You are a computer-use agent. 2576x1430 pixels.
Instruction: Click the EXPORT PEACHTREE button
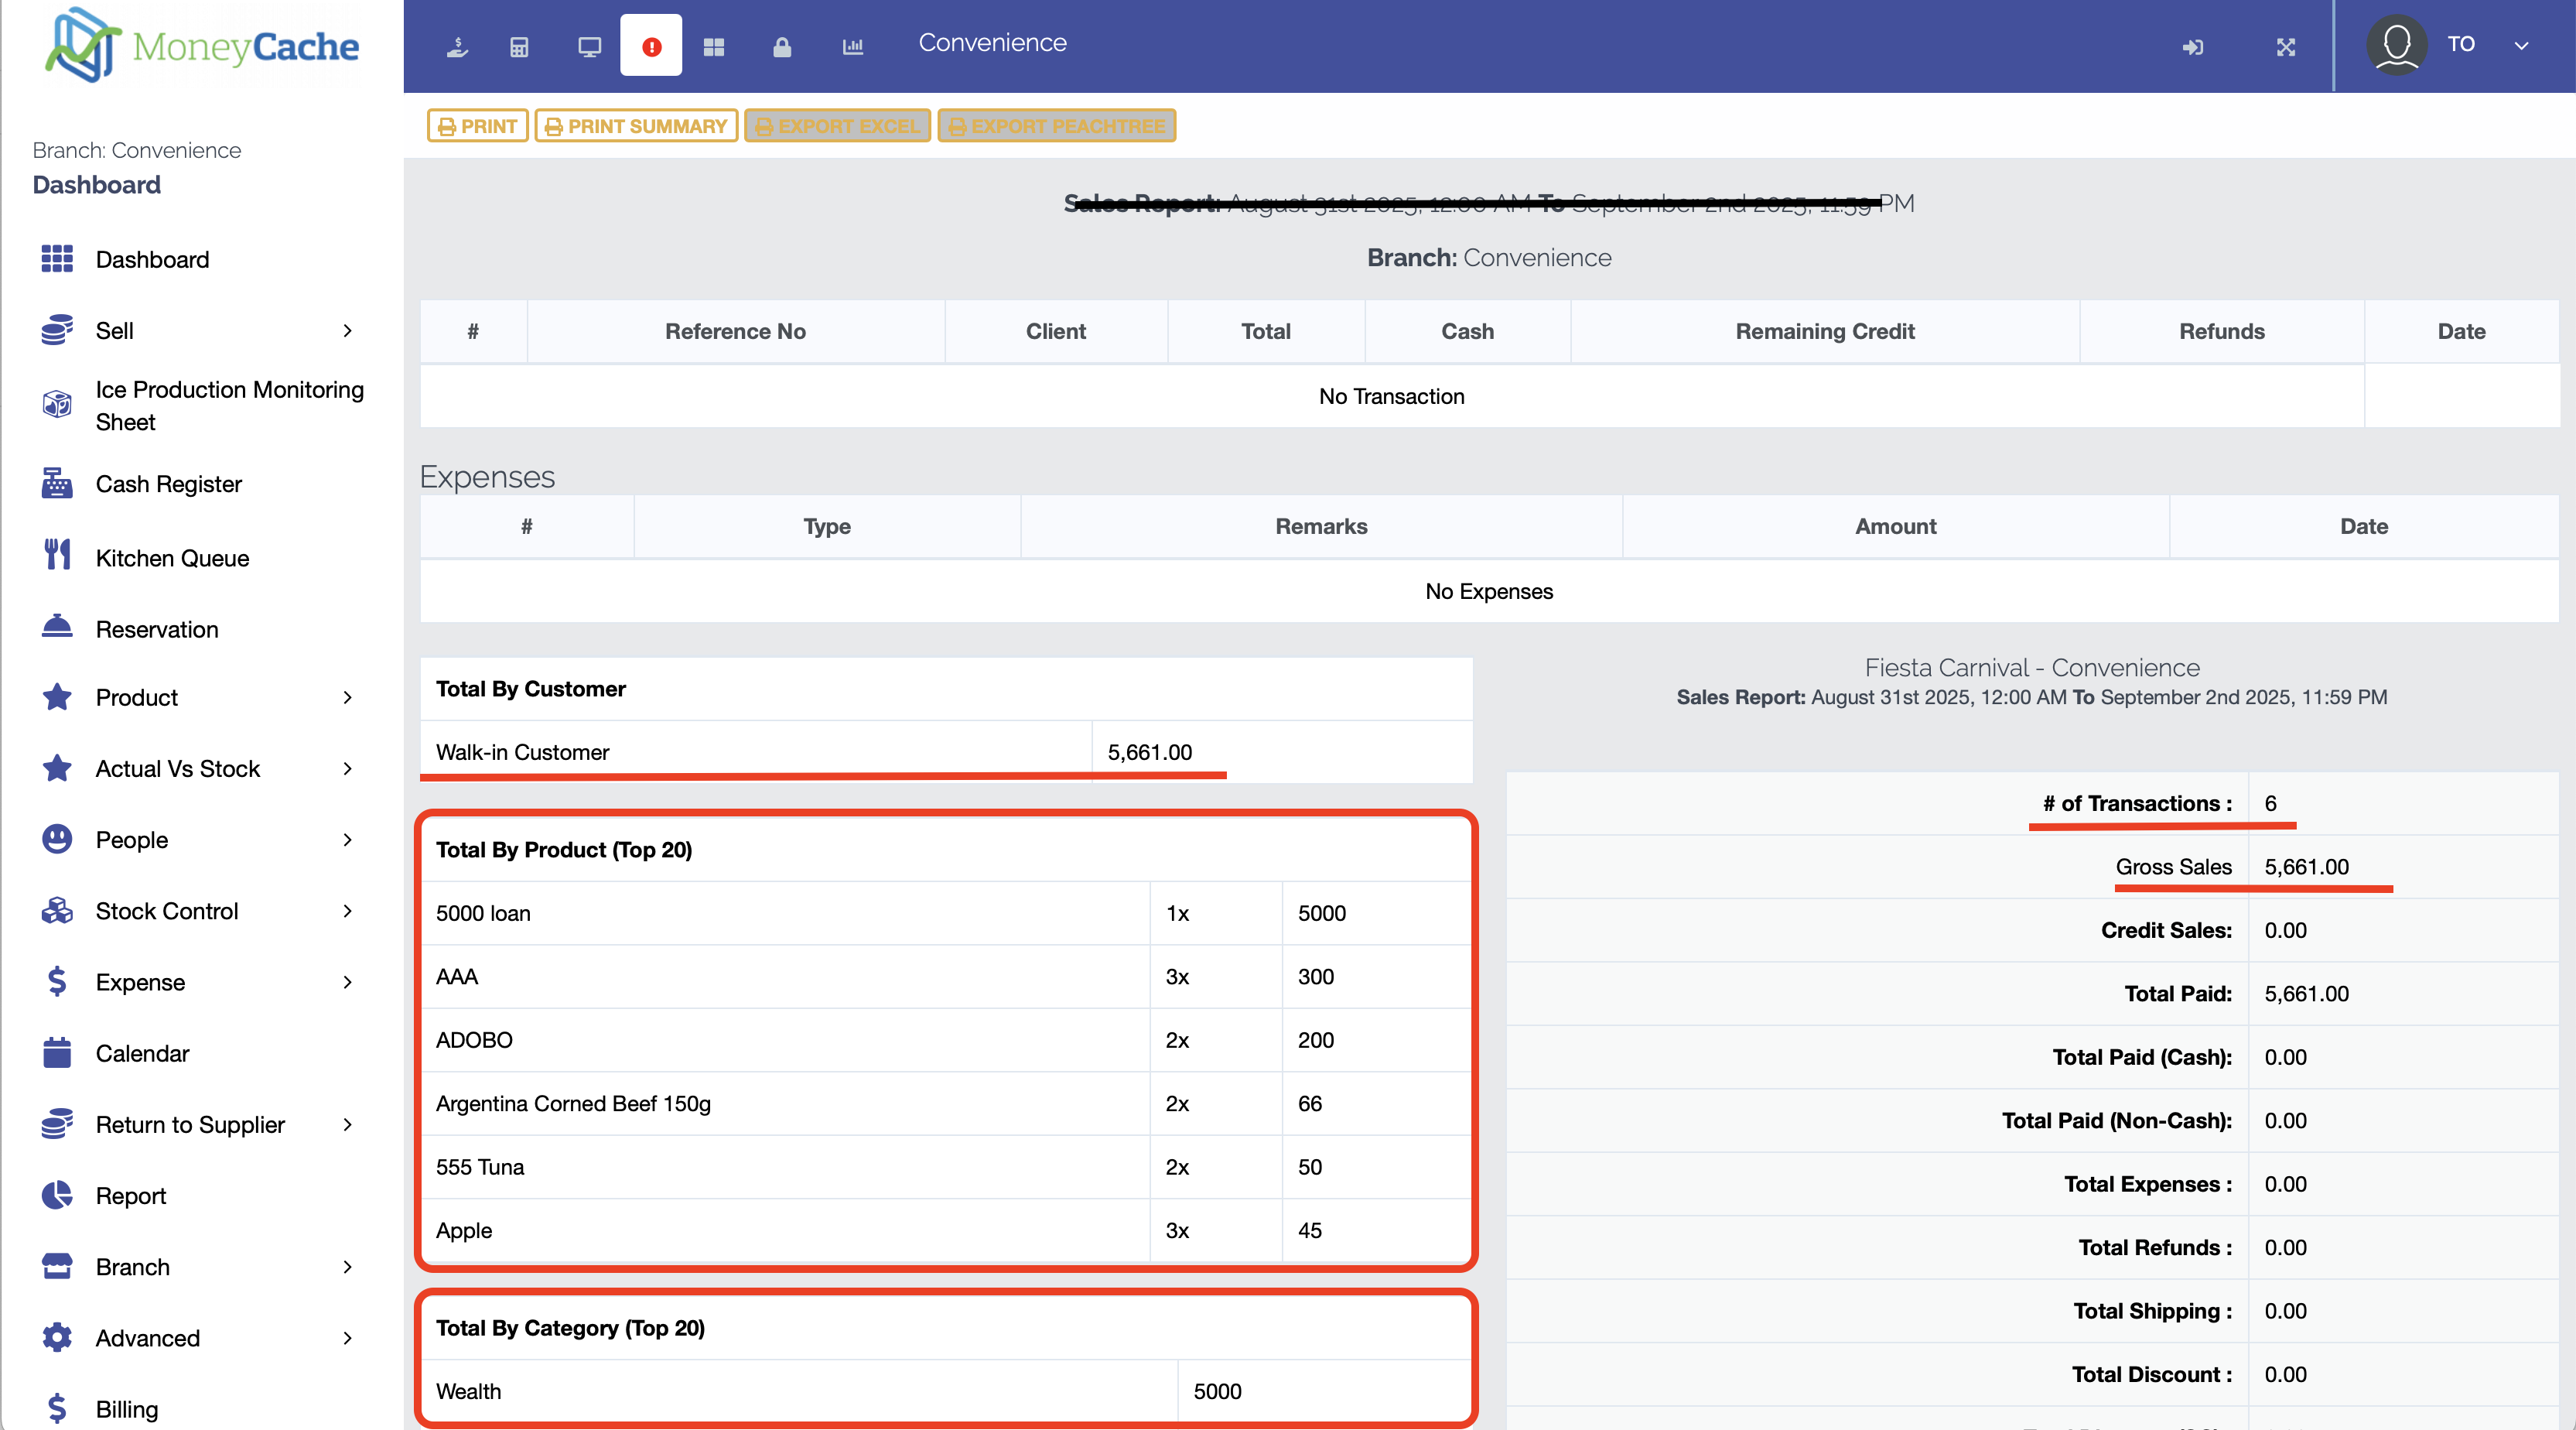(x=1056, y=126)
